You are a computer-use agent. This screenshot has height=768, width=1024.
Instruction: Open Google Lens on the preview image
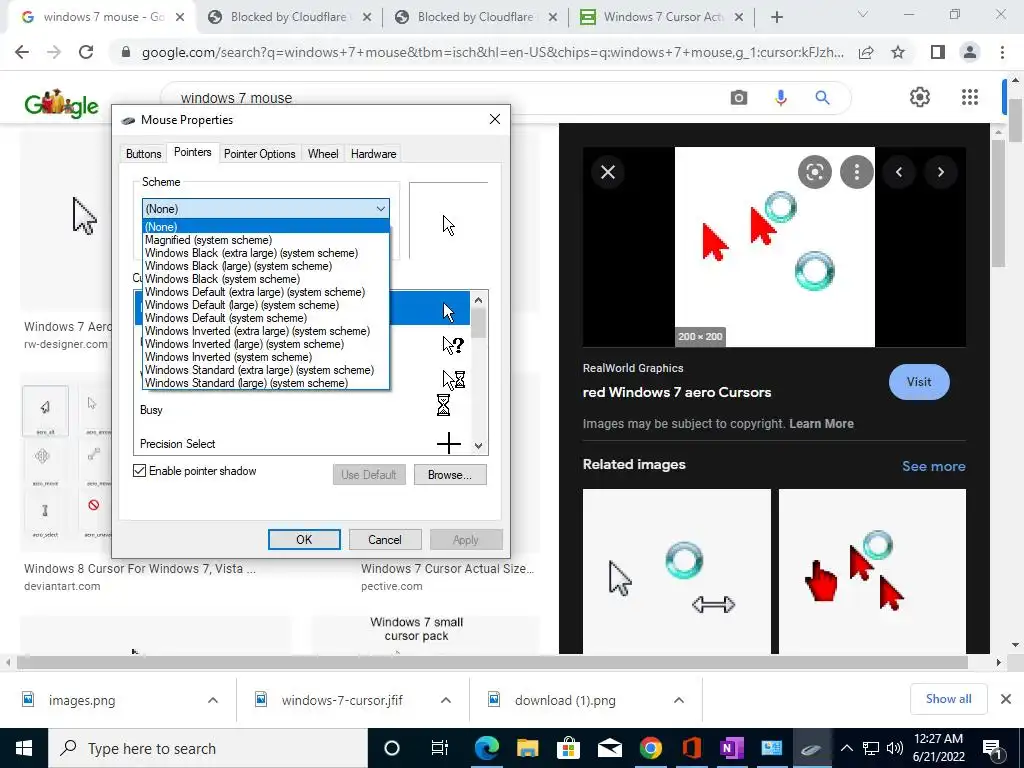point(814,172)
